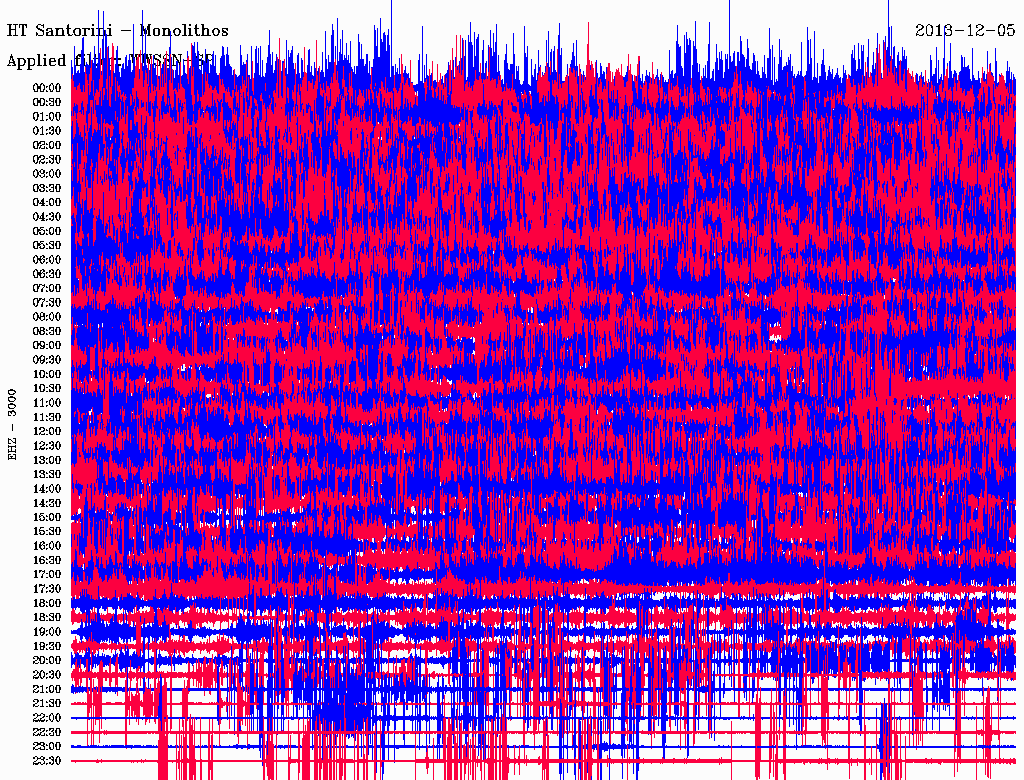
Task: Select the 21:30 time label
Action: [x=47, y=704]
